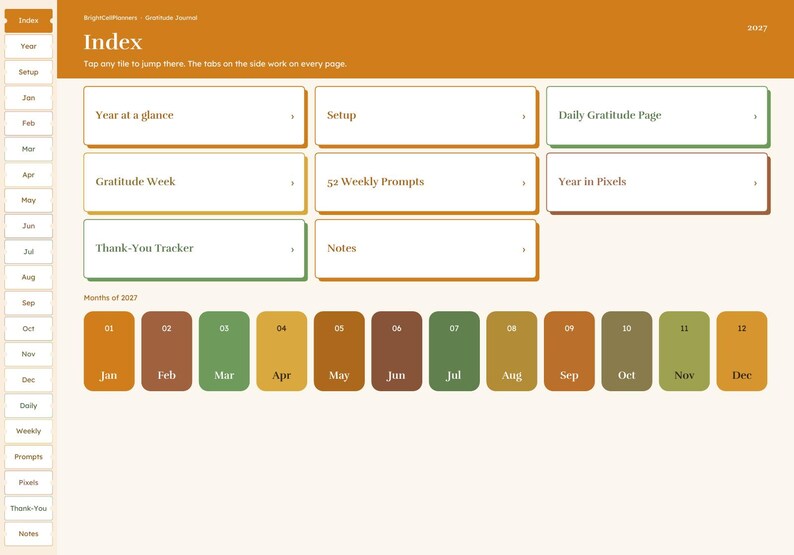Image resolution: width=794 pixels, height=555 pixels.
Task: Open the Year side tab
Action: click(28, 46)
